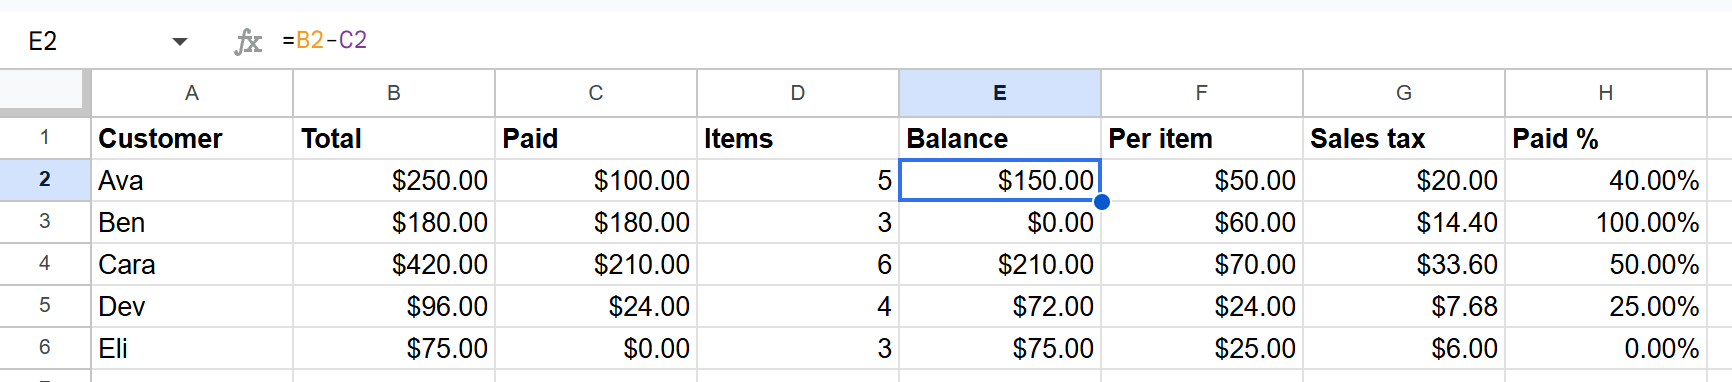Click the fx function icon
Screen dimensions: 1732x382
coord(247,41)
